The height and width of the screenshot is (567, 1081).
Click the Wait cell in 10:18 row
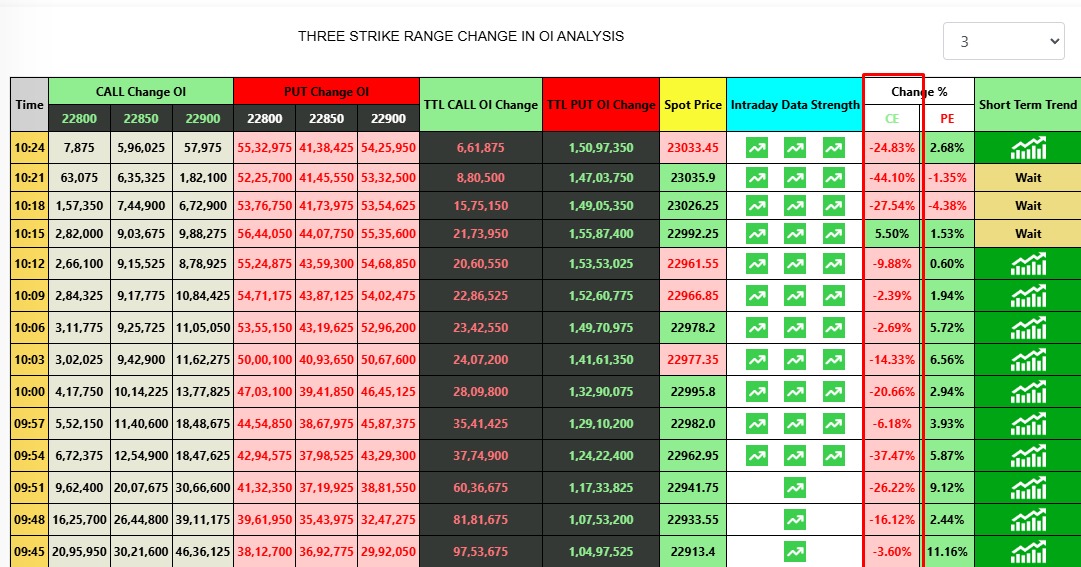tap(1028, 206)
